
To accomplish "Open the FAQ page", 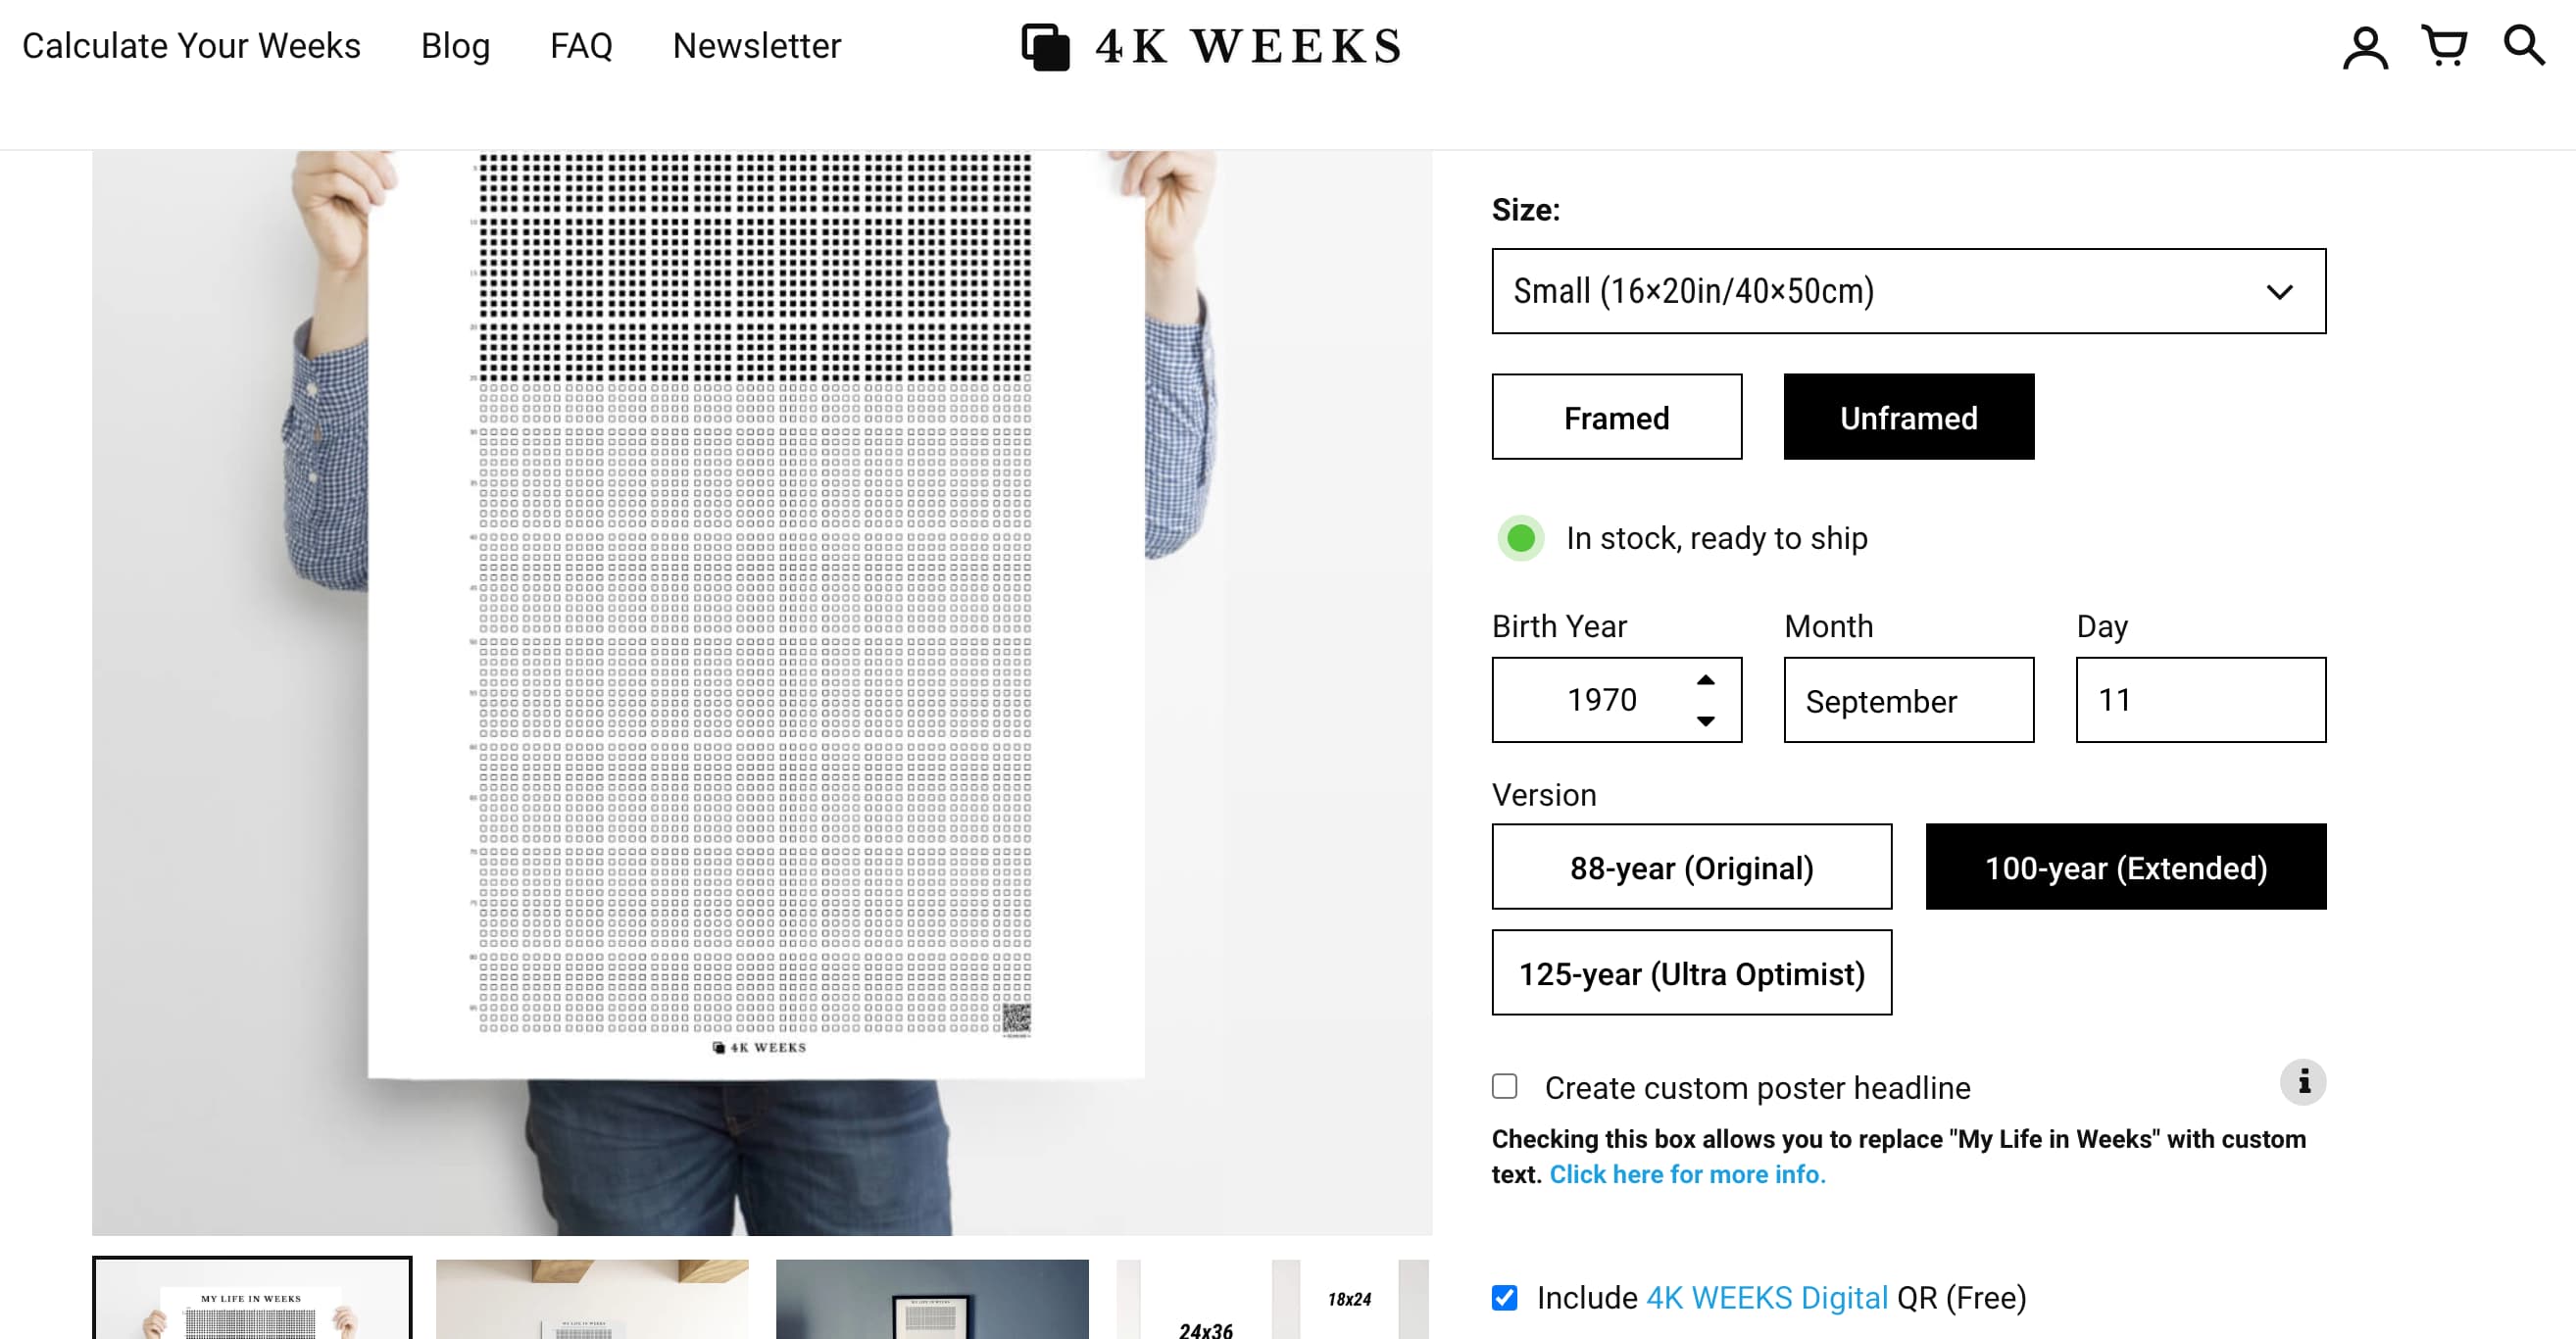I will point(581,46).
